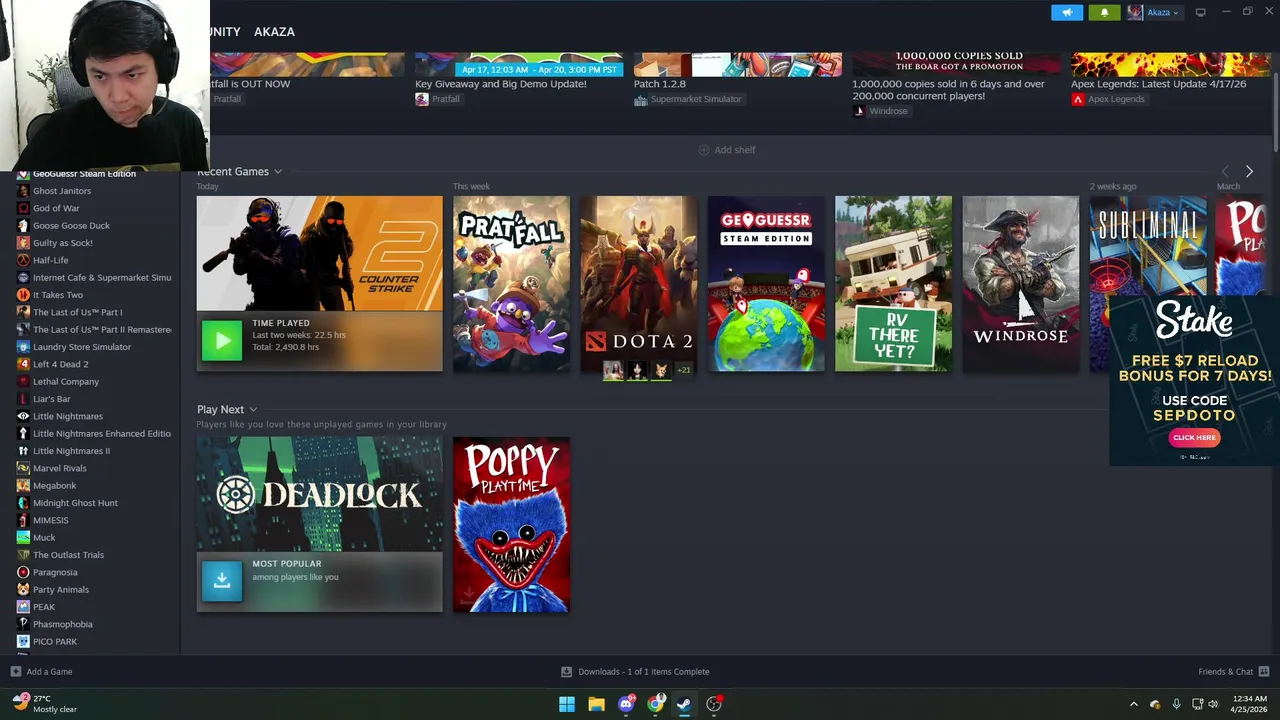Select Left 4 Dead 2 in the library
This screenshot has width=1280, height=720.
click(61, 364)
